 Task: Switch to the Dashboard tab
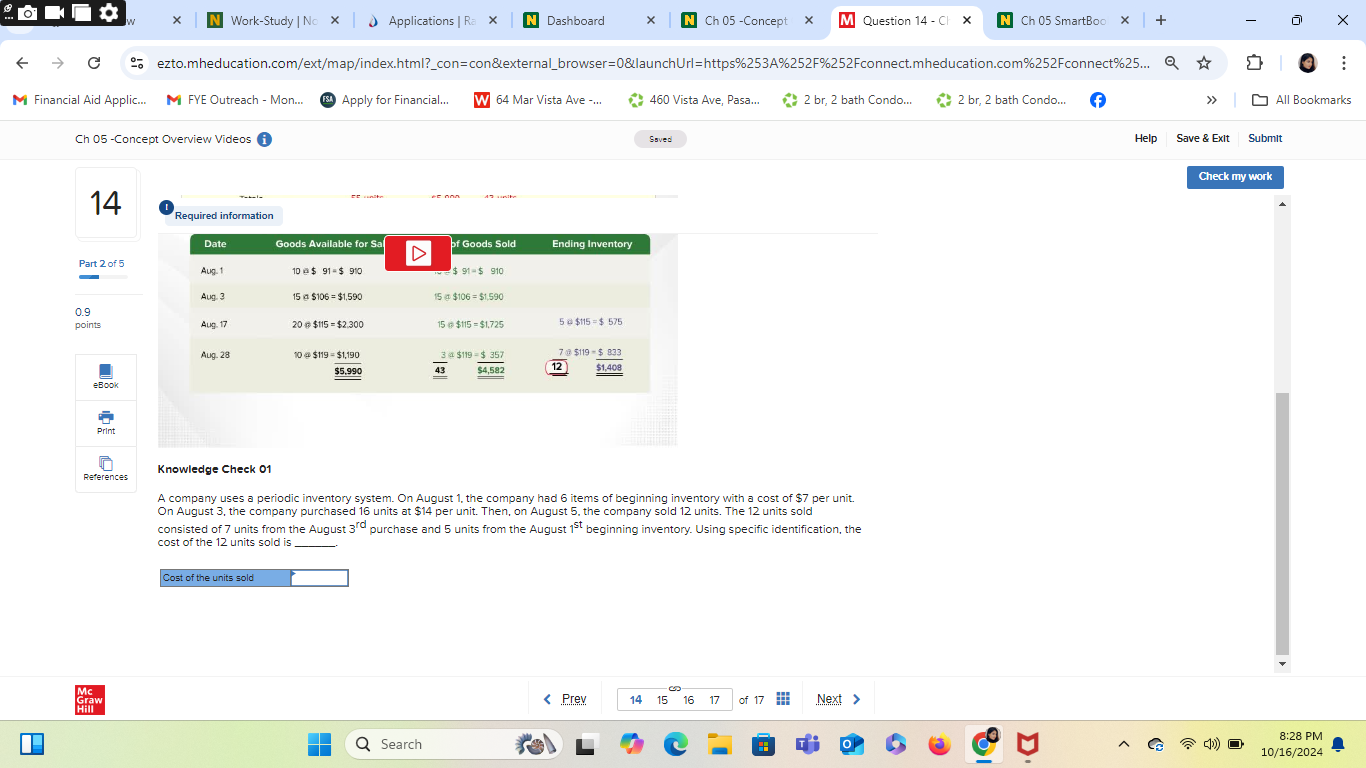pos(588,20)
